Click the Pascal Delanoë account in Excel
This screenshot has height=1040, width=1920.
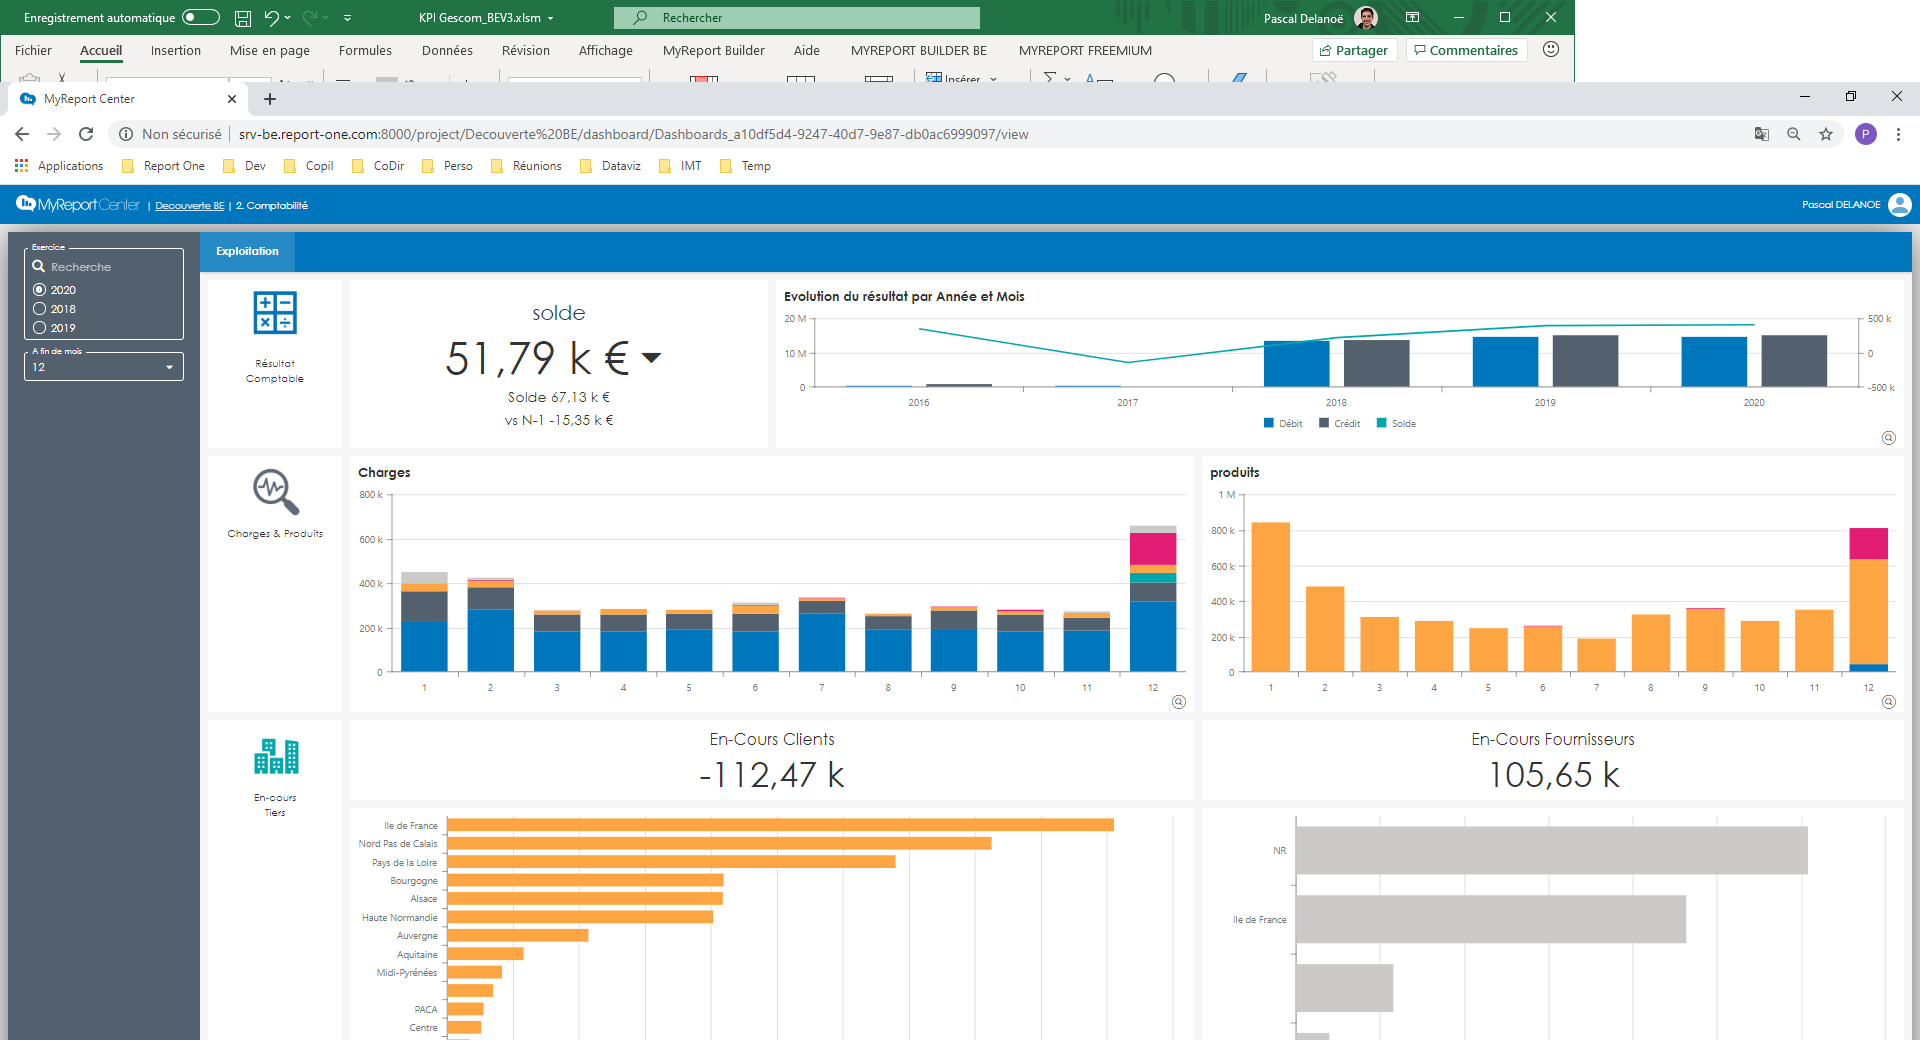coord(1320,18)
